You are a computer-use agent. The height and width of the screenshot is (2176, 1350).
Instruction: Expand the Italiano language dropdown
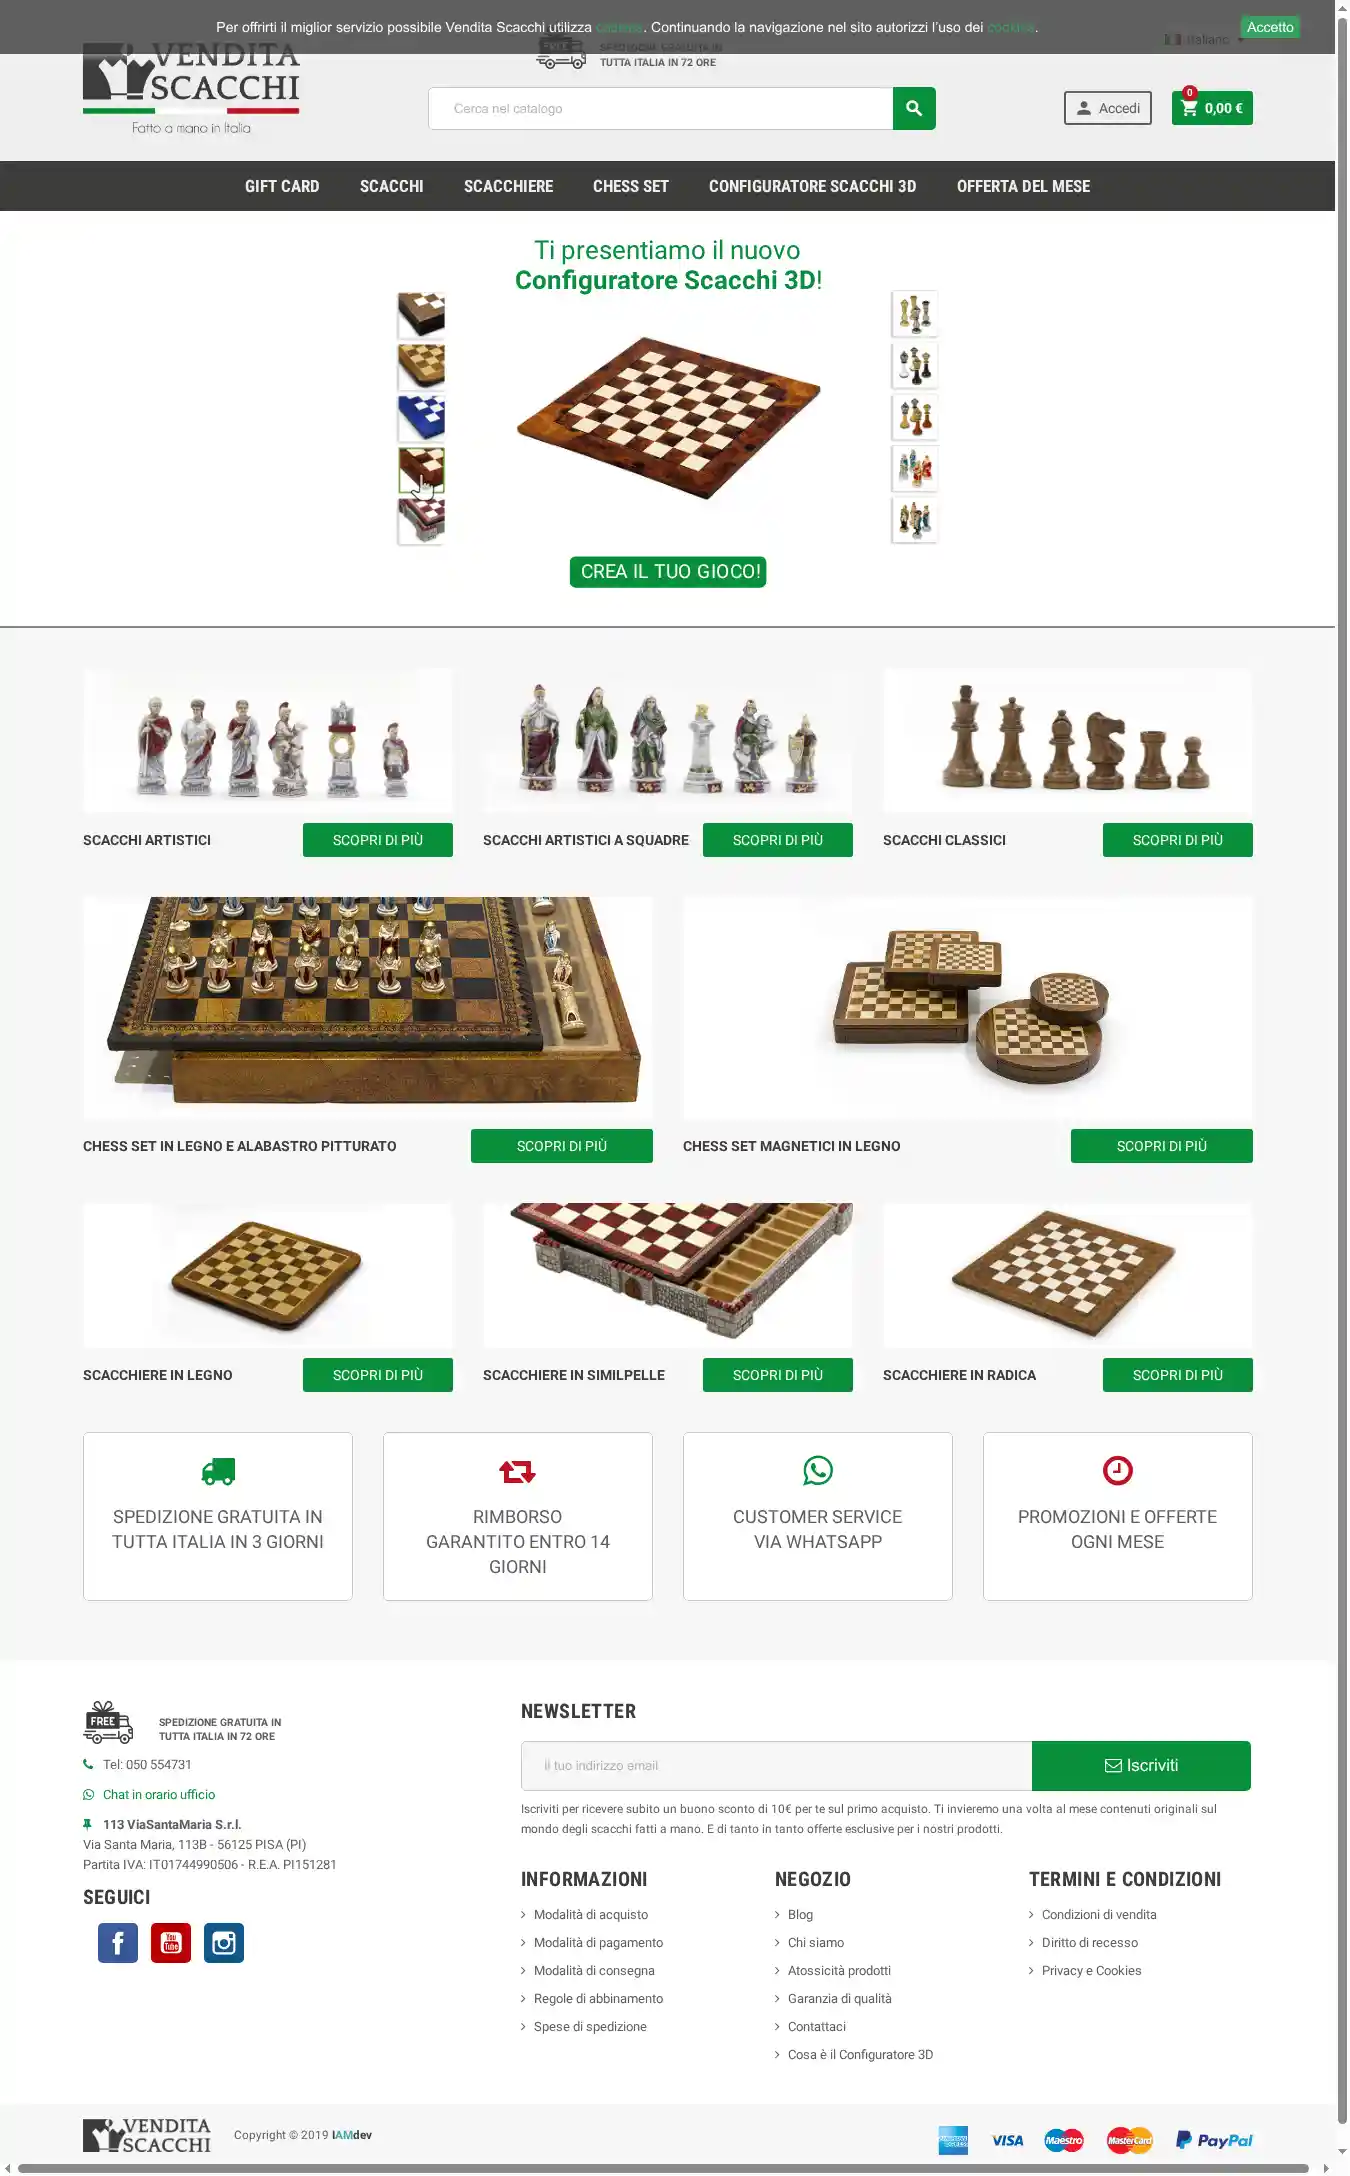(x=1205, y=40)
